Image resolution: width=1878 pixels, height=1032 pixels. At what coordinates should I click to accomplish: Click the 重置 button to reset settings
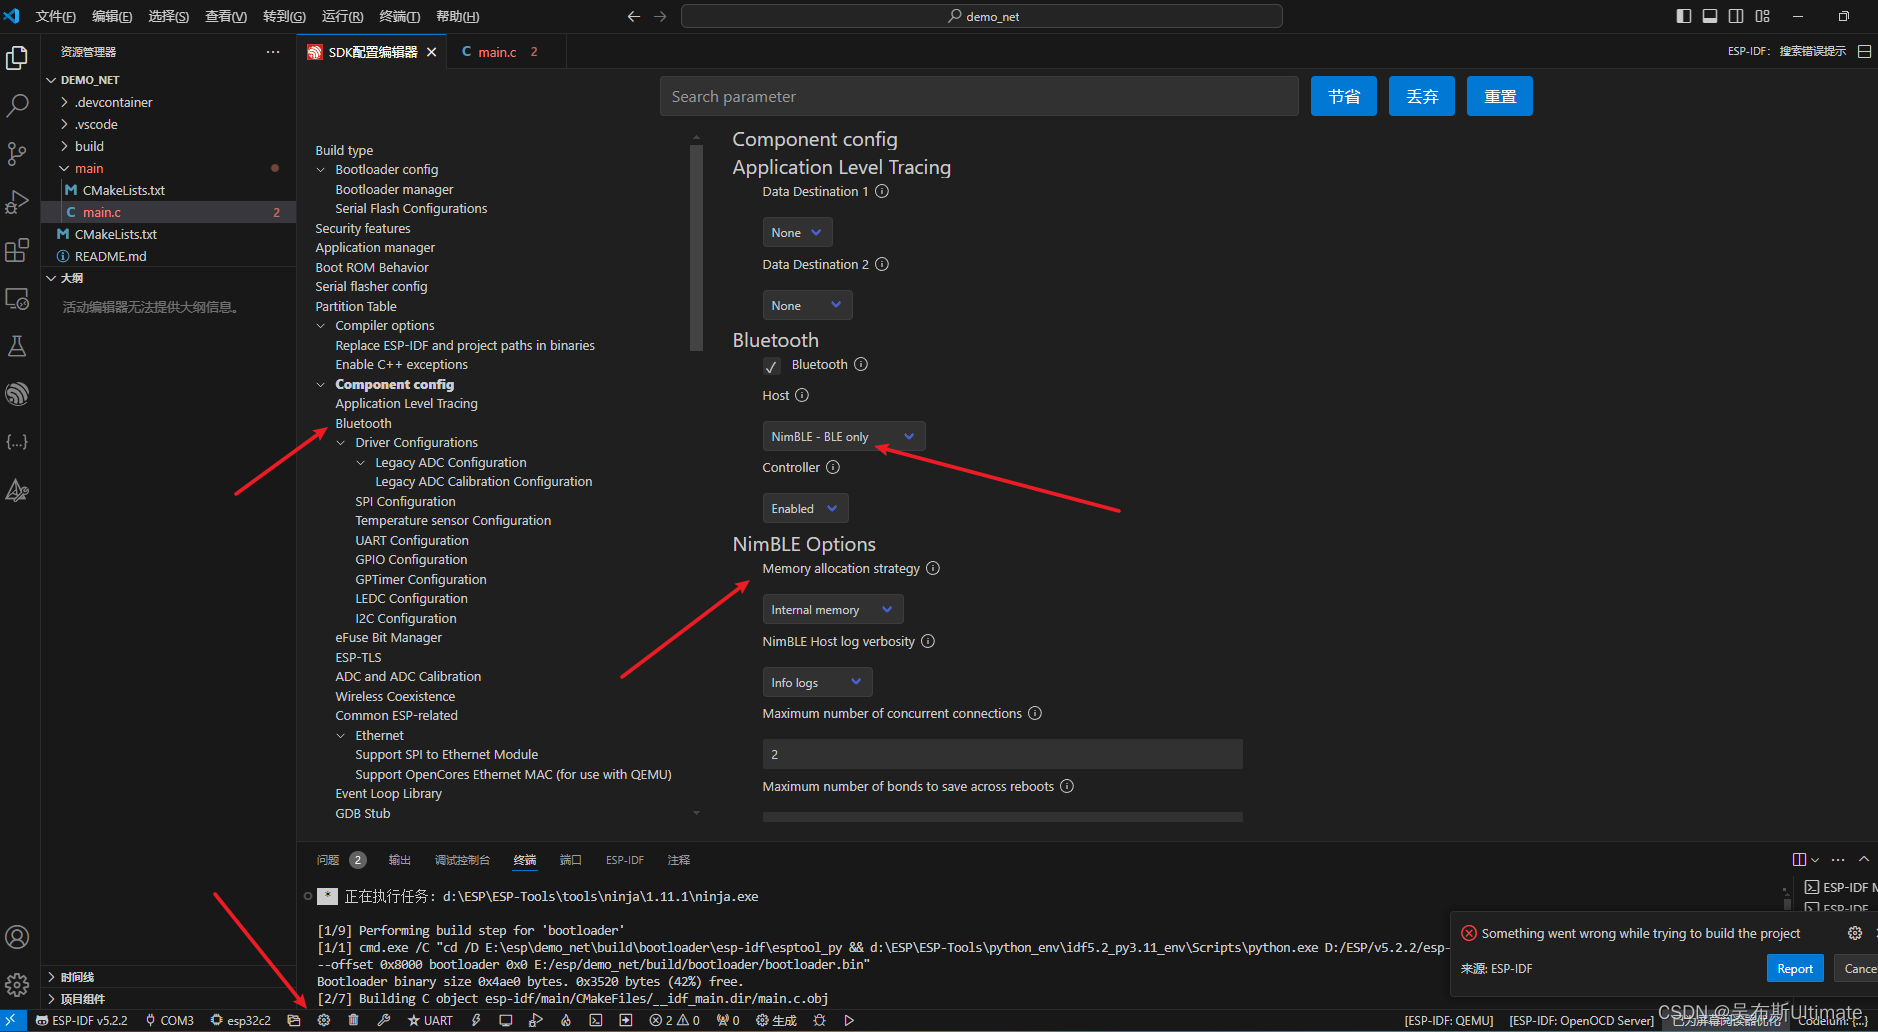(x=1499, y=95)
